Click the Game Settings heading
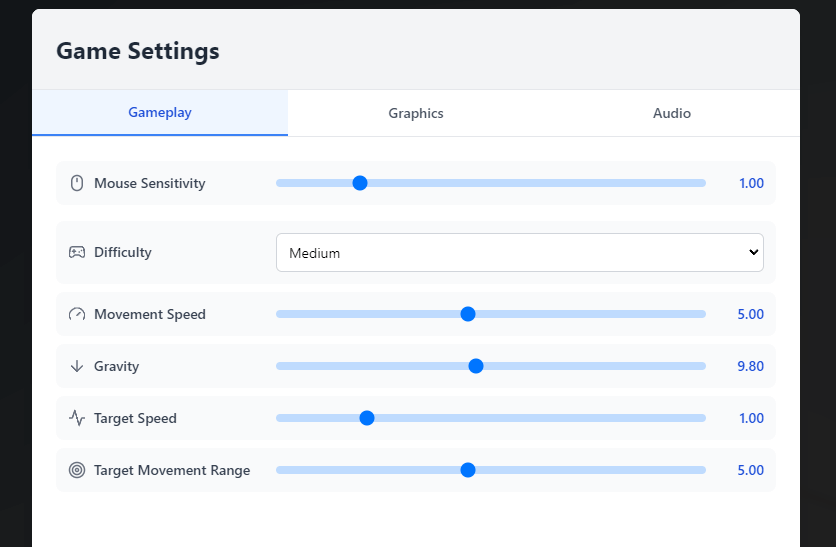Image resolution: width=836 pixels, height=547 pixels. click(x=138, y=51)
